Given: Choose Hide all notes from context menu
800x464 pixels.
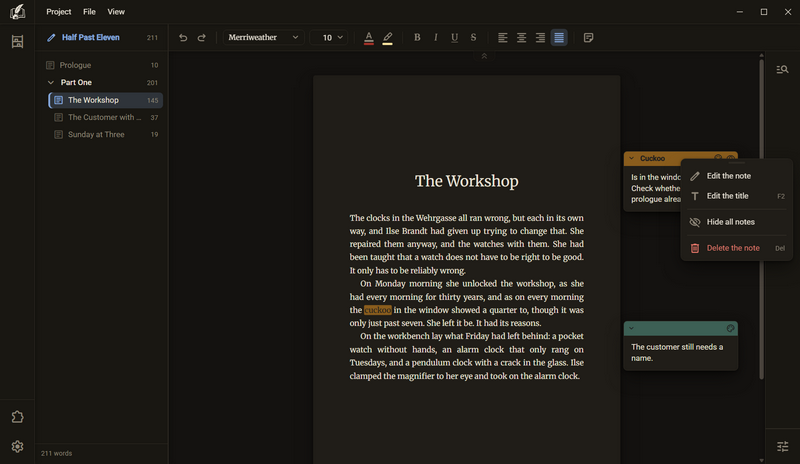Looking at the screenshot, I should click(x=737, y=222).
